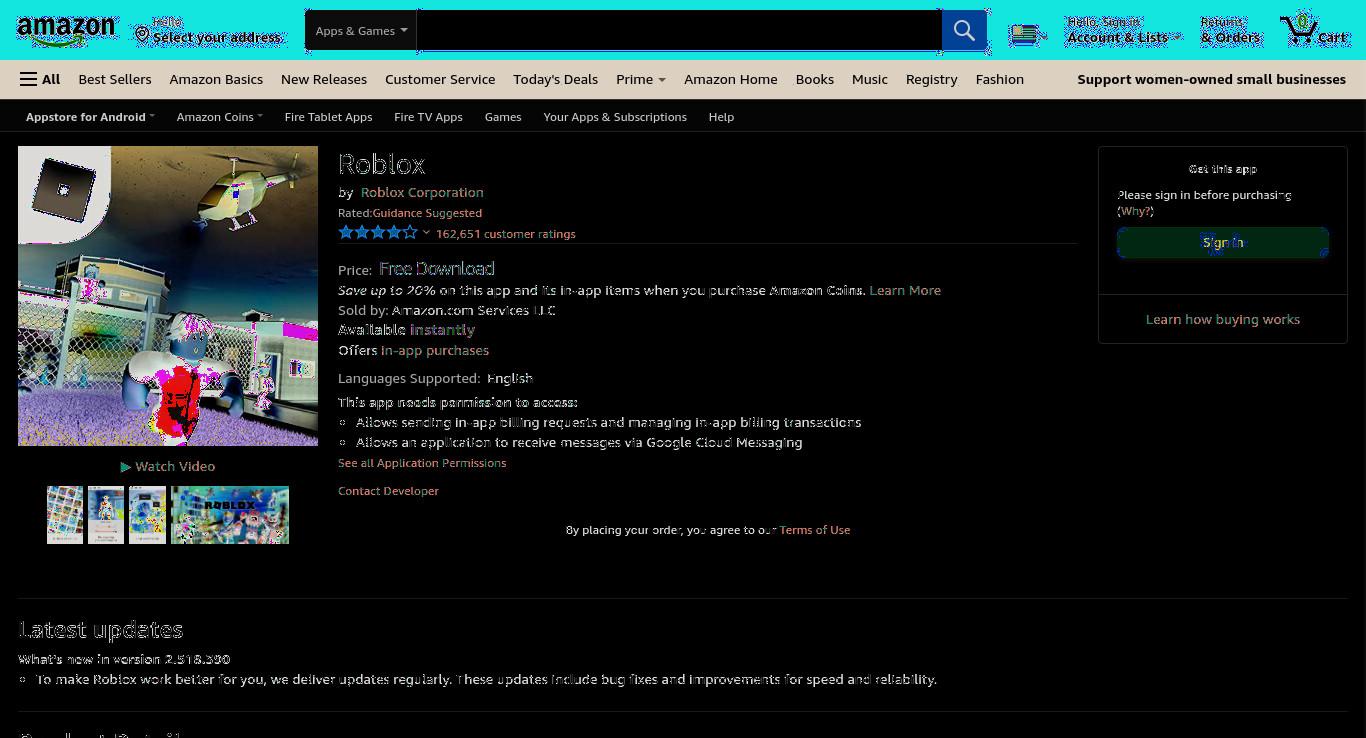Click Guidance Suggested rating link

(x=427, y=213)
